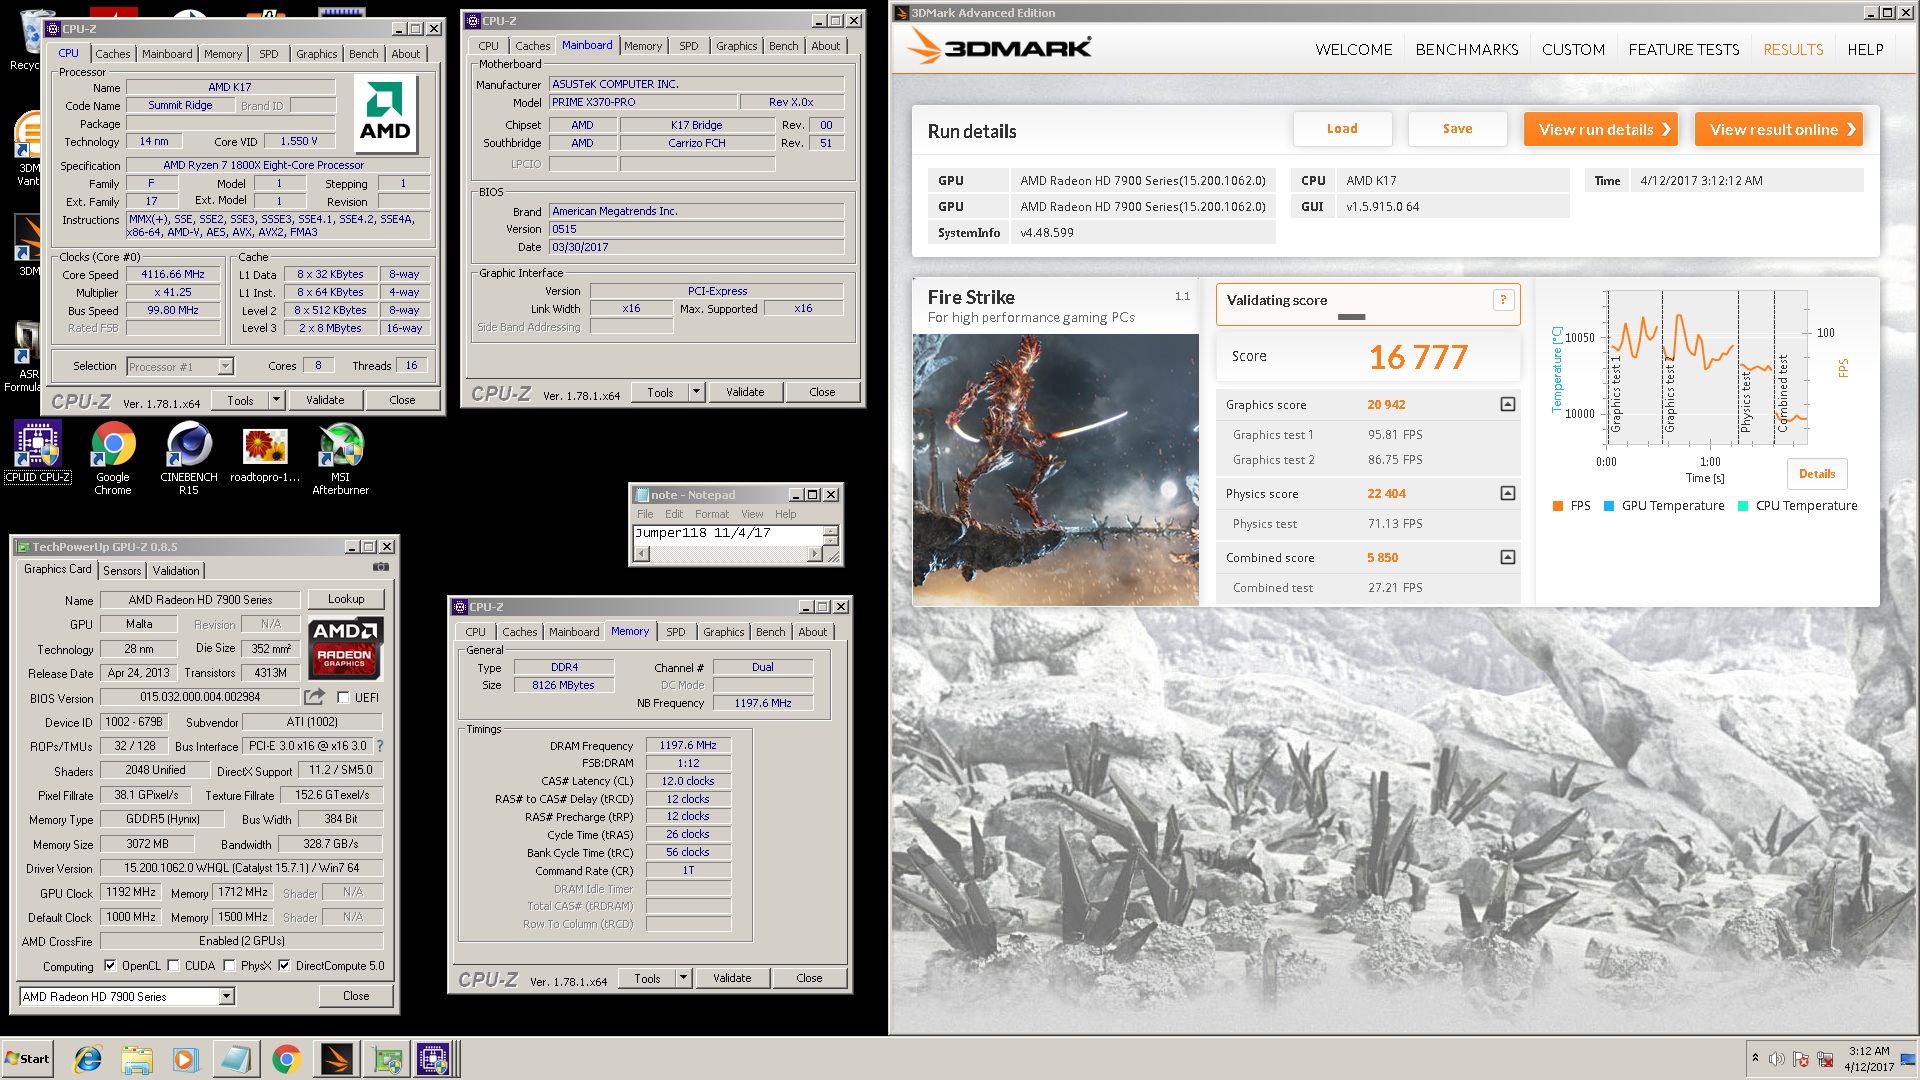Open Processor #1 selection dropdown
The height and width of the screenshot is (1080, 1920).
click(x=225, y=366)
